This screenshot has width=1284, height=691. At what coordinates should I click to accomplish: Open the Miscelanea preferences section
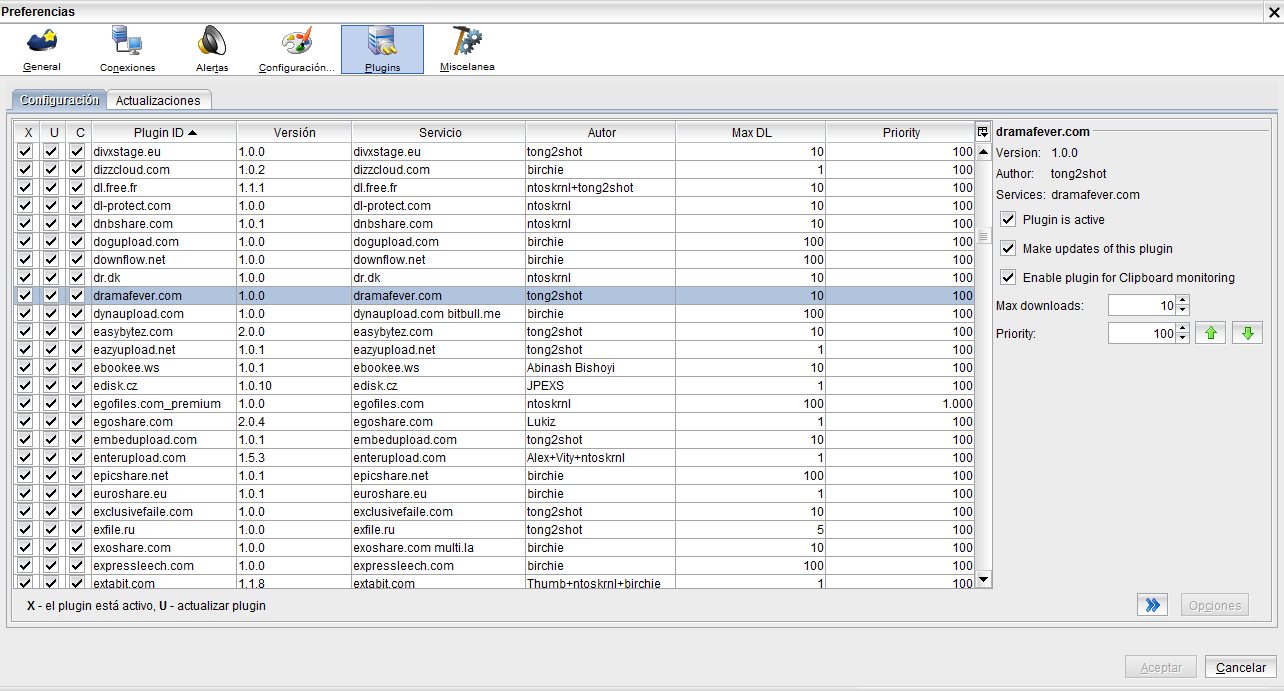(467, 49)
